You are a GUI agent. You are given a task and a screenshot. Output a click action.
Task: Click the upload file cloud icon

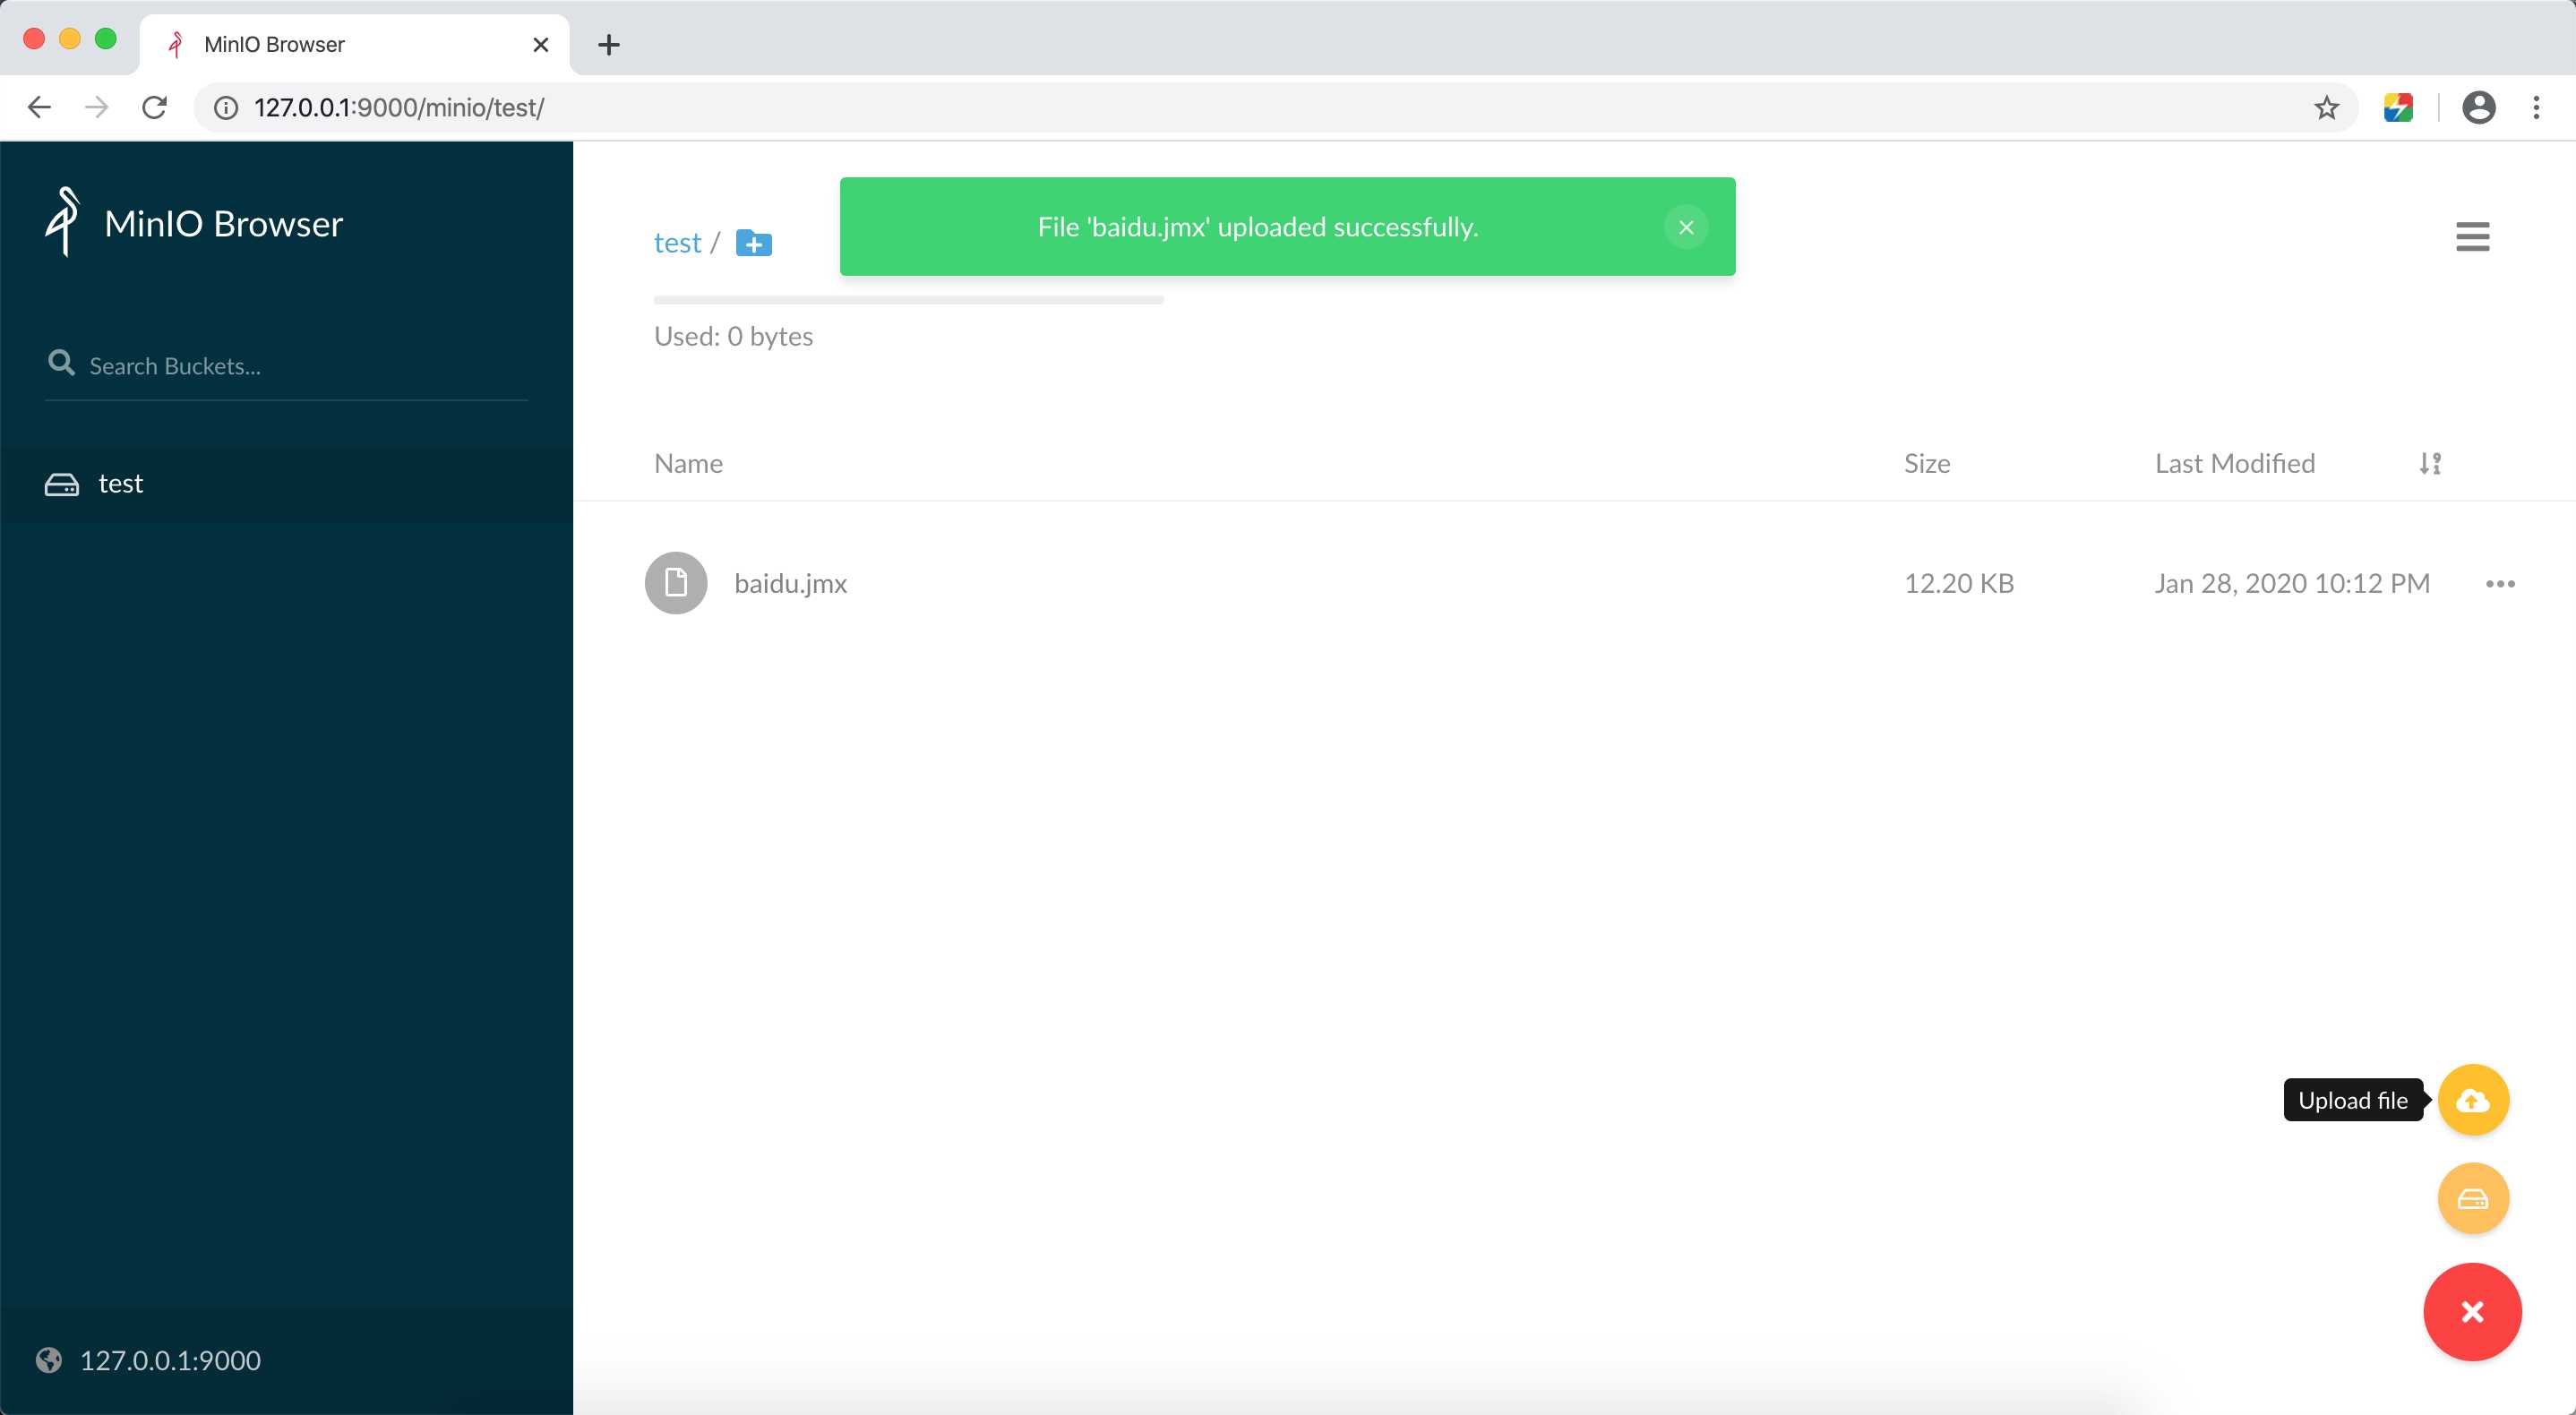pyautogui.click(x=2473, y=1100)
